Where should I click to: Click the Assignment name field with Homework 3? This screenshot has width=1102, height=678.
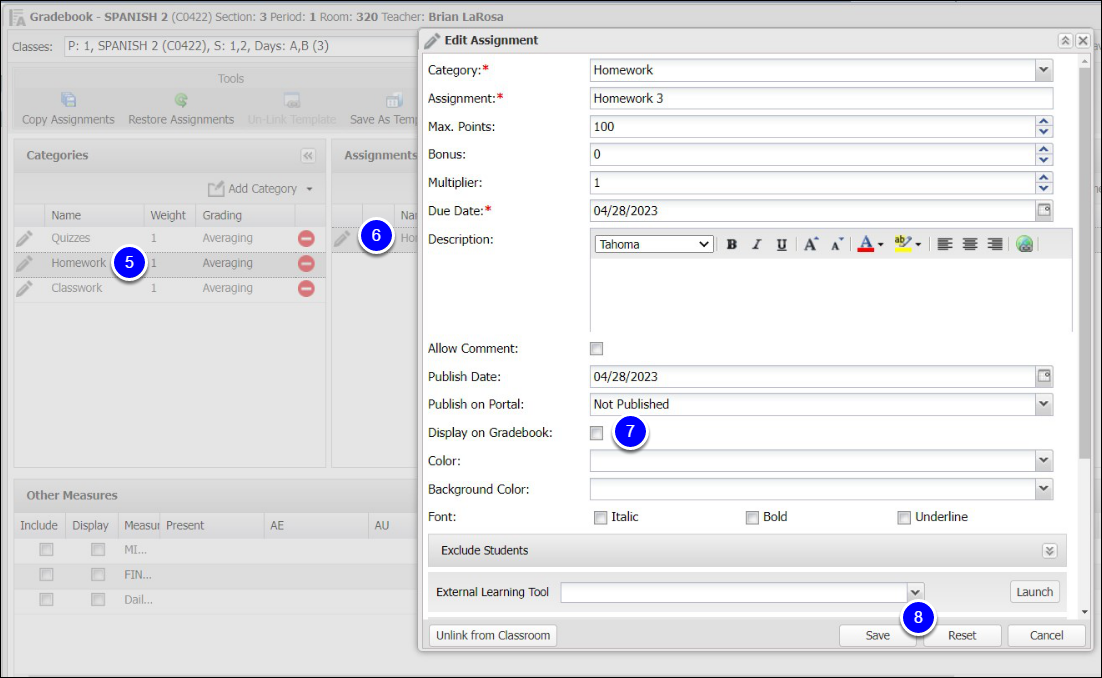click(x=821, y=98)
